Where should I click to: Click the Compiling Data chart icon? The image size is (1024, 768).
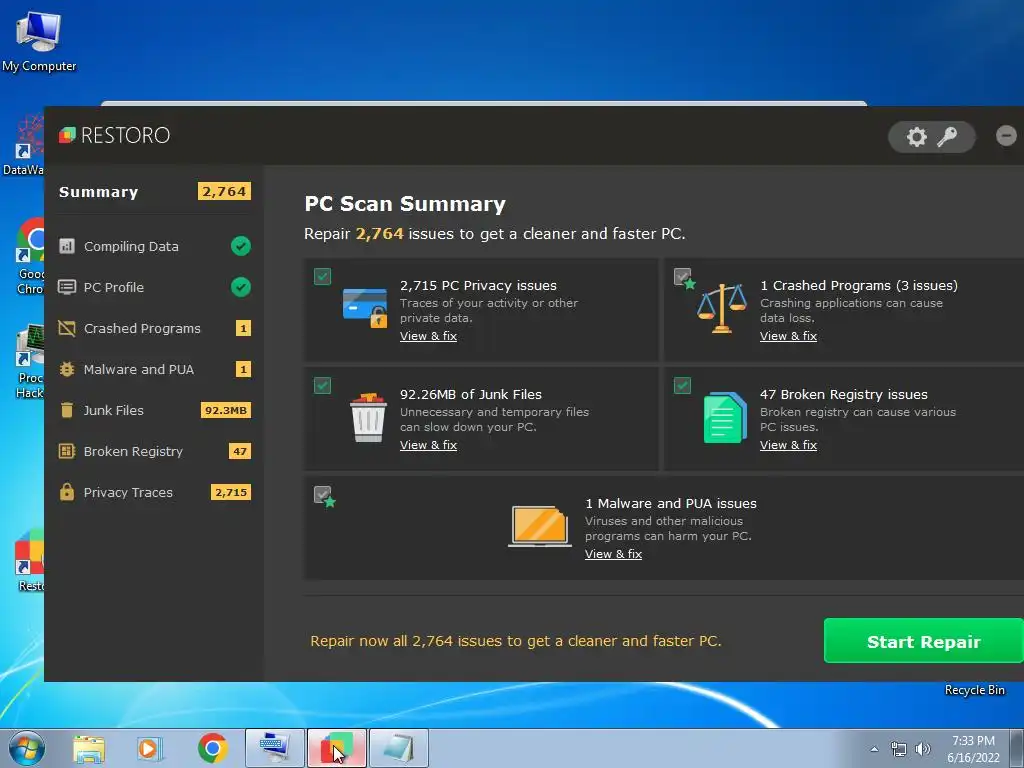tap(67, 246)
